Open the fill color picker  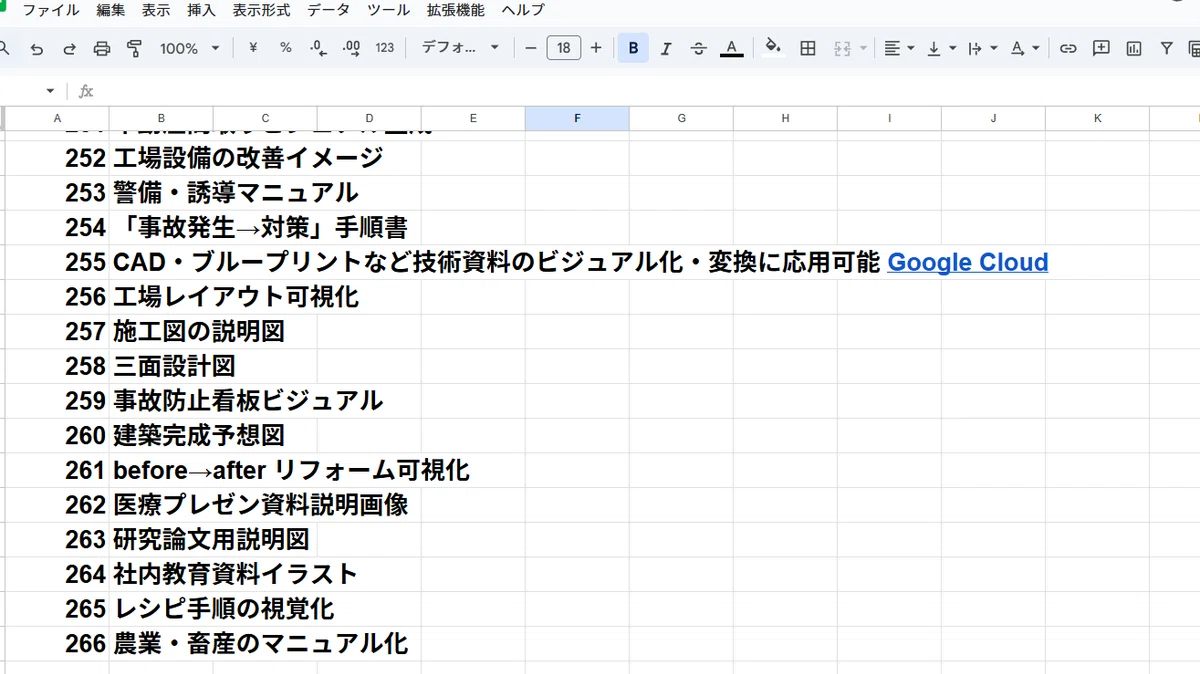[773, 48]
